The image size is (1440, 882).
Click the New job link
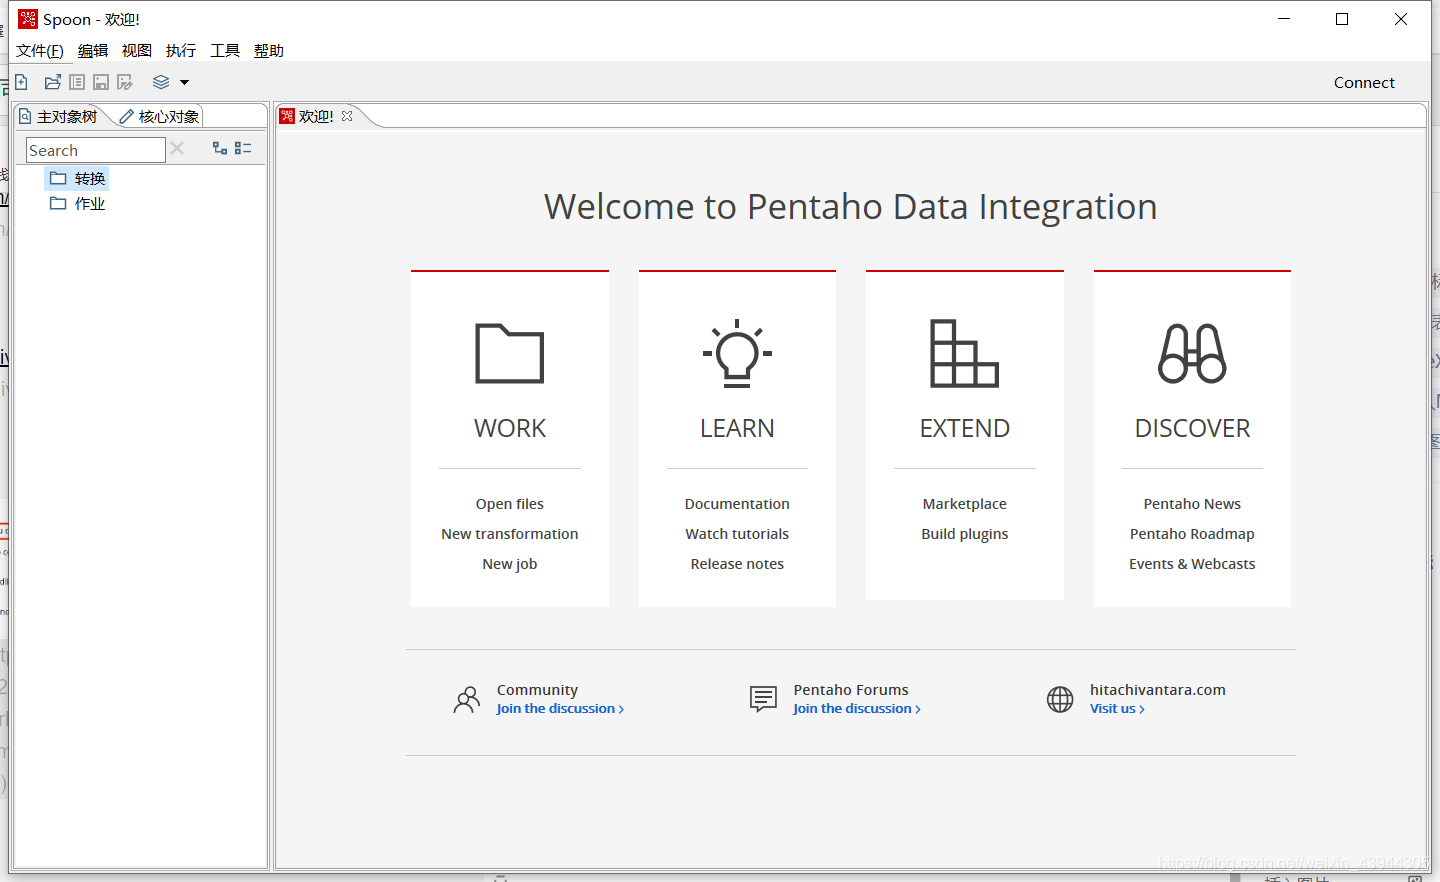[510, 564]
